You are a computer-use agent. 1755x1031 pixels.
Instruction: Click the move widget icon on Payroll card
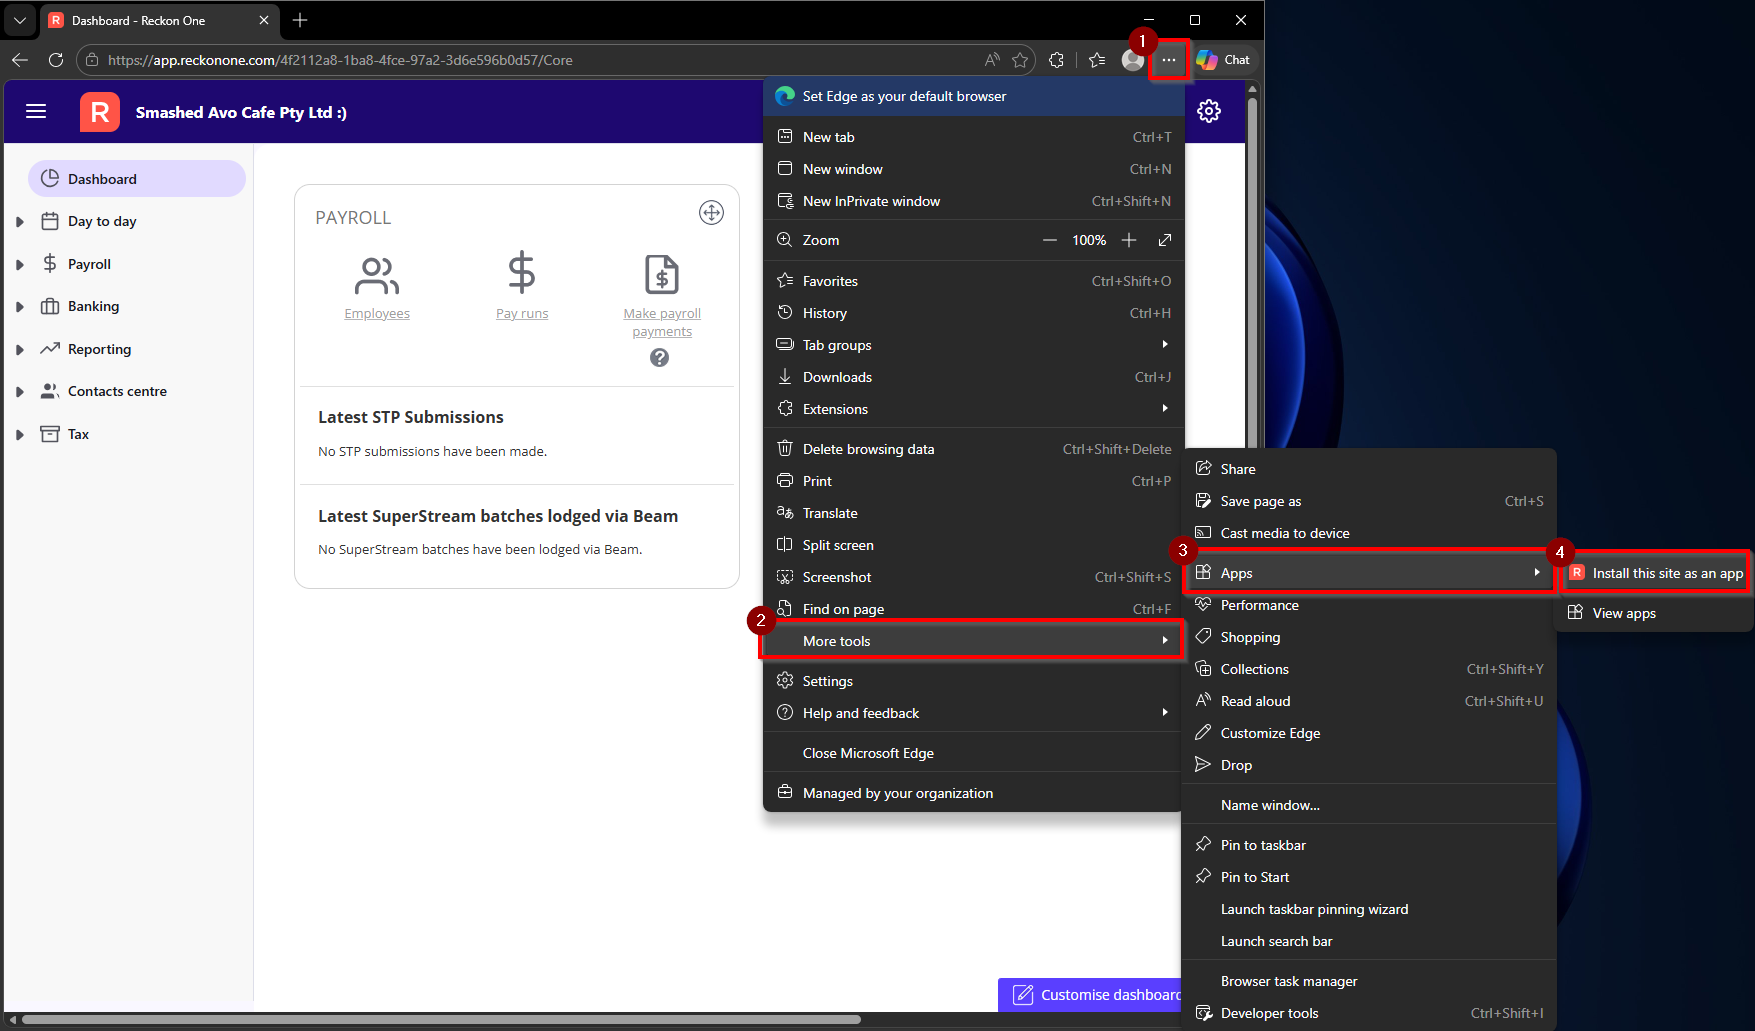711,212
